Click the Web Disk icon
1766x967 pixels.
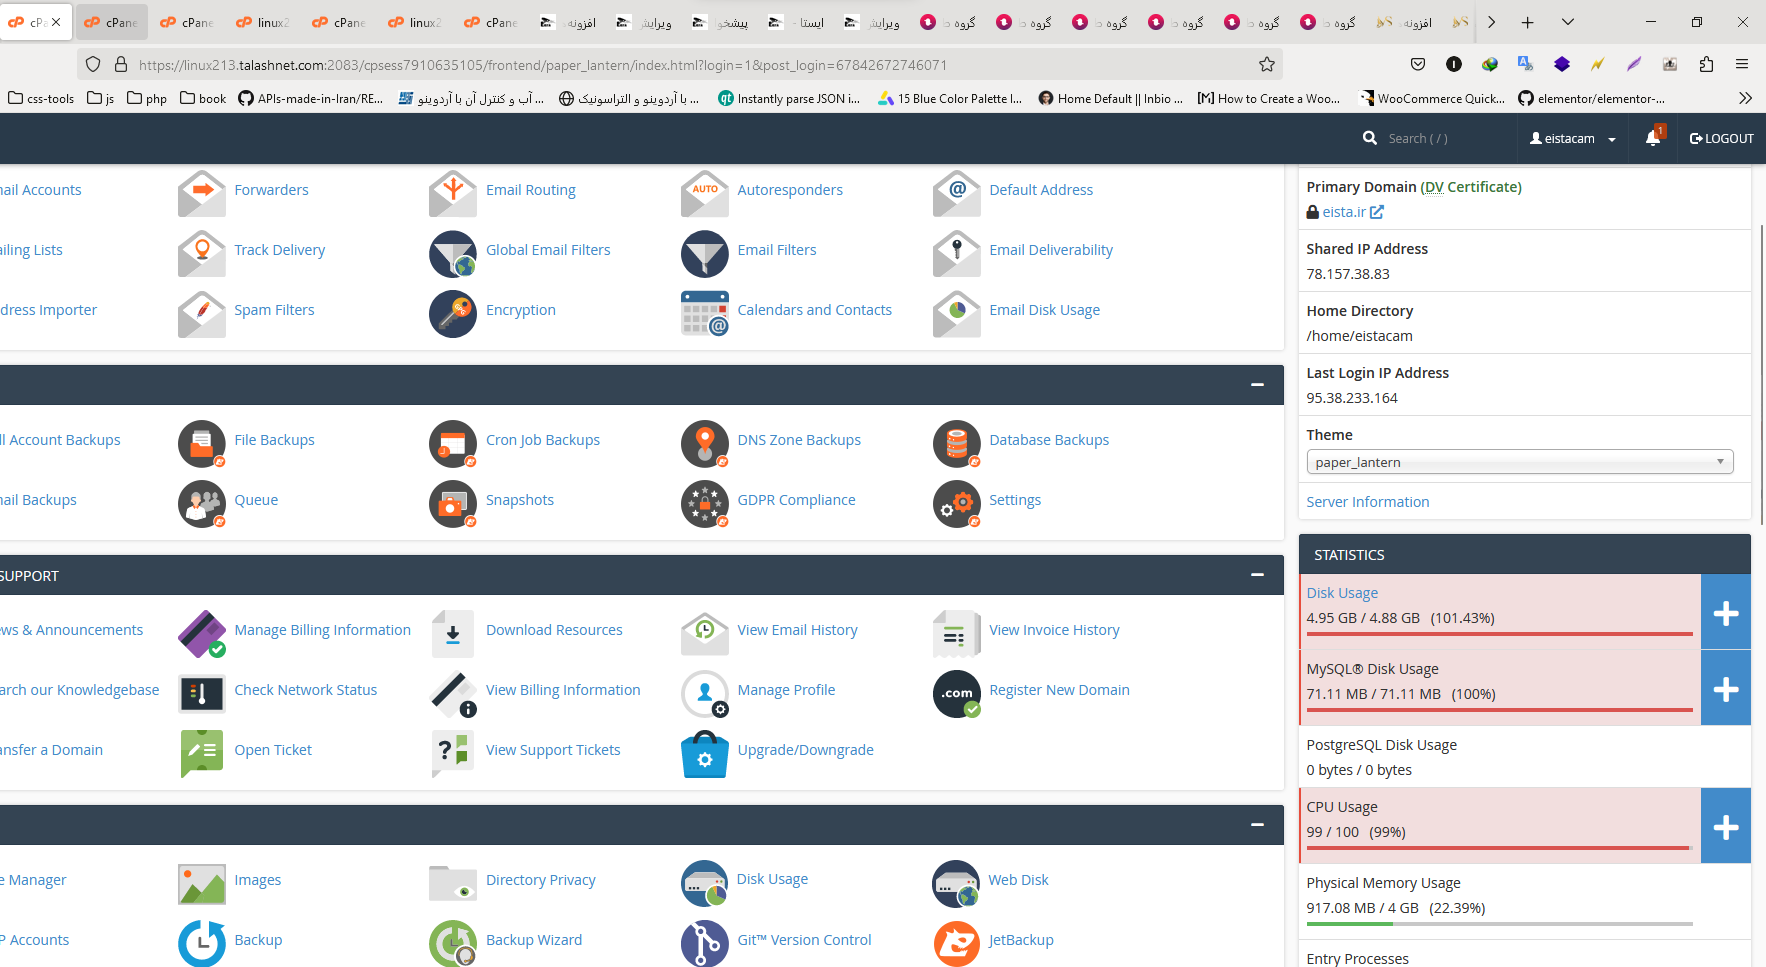[957, 884]
